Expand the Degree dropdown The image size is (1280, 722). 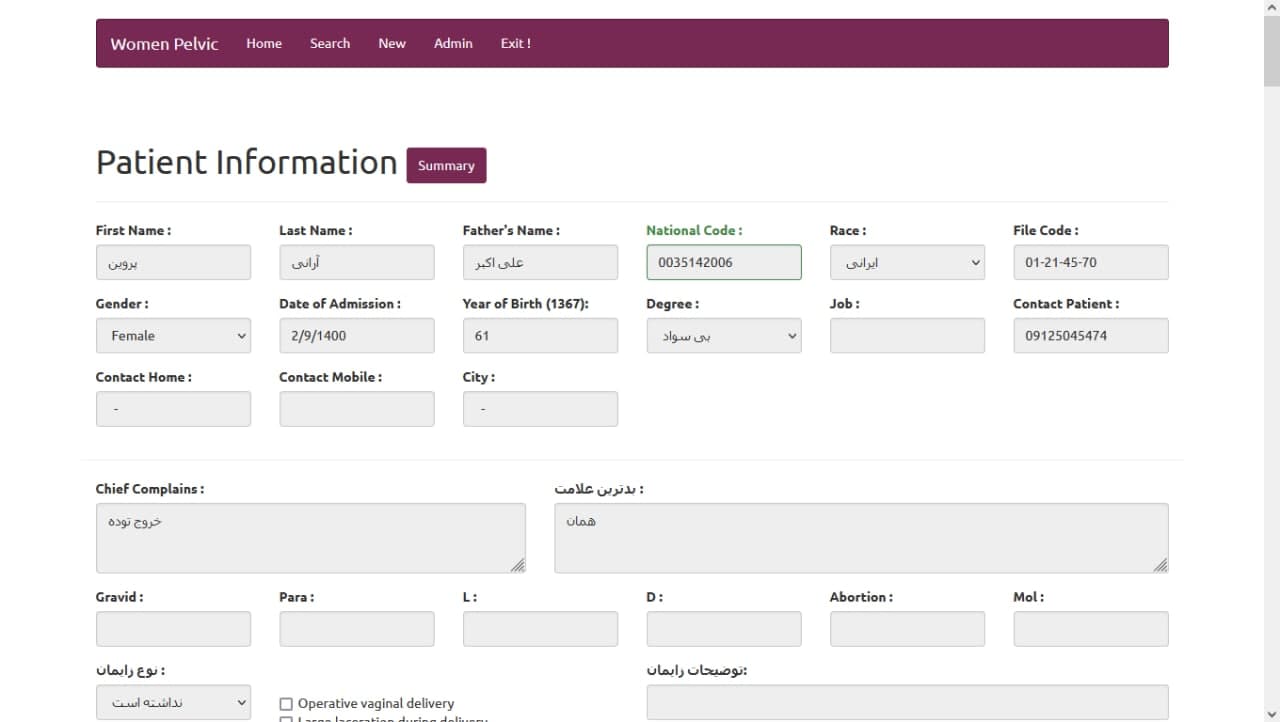723,336
